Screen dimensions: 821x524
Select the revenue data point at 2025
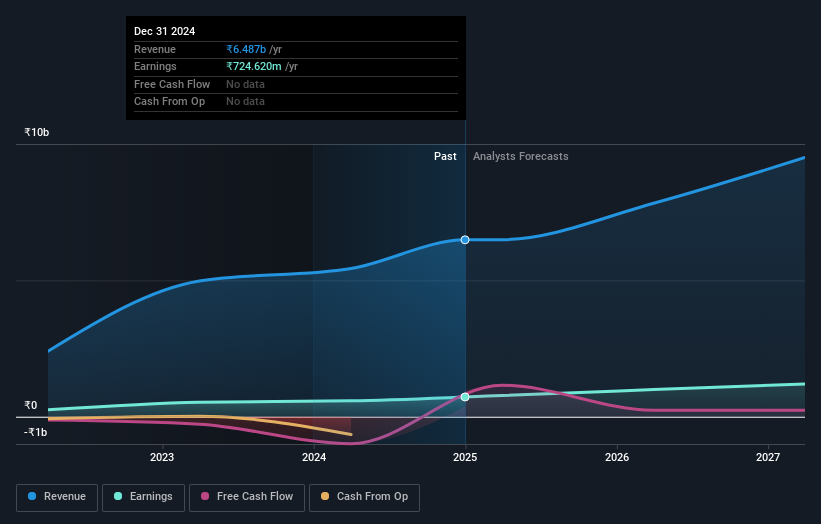465,240
